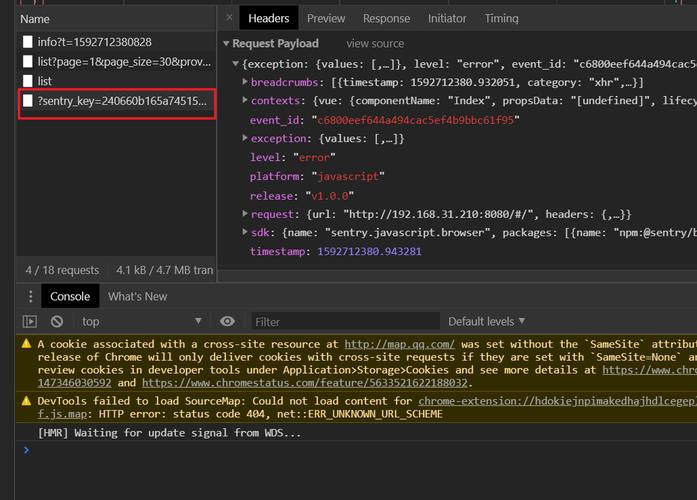Open the Headers tab
The width and height of the screenshot is (697, 500).
(268, 18)
